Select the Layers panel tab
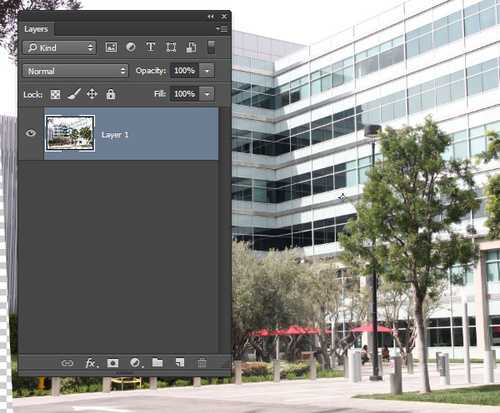This screenshot has height=413, width=500. click(36, 29)
